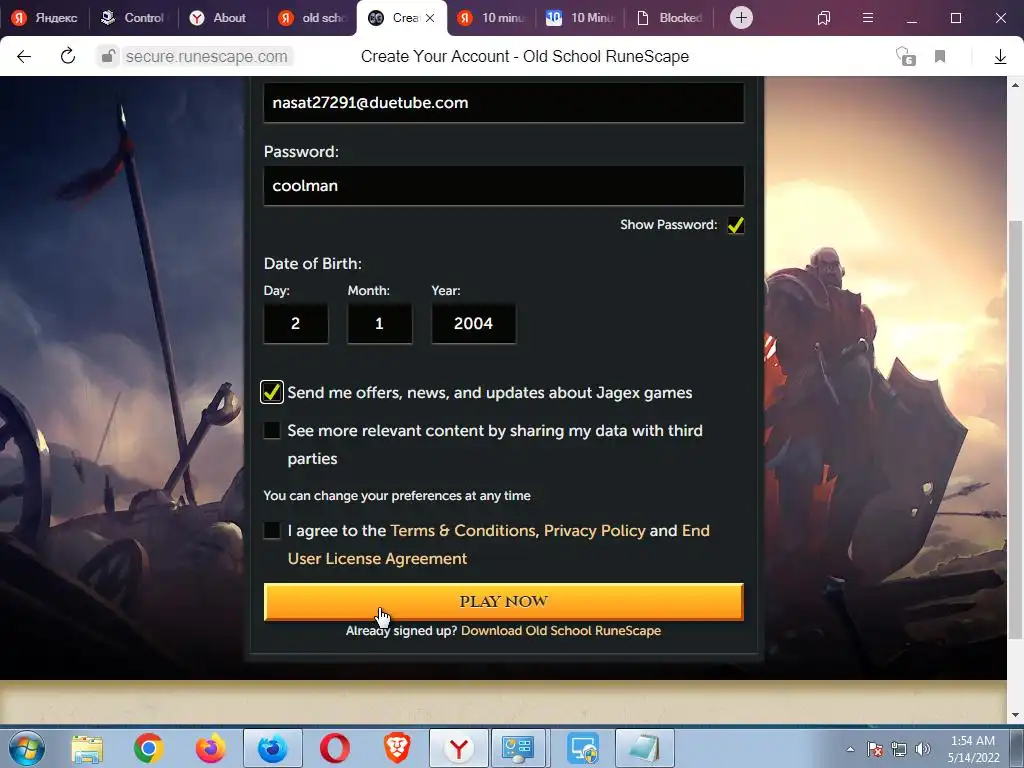Switch to the Control tab
1024x768 pixels.
point(133,18)
